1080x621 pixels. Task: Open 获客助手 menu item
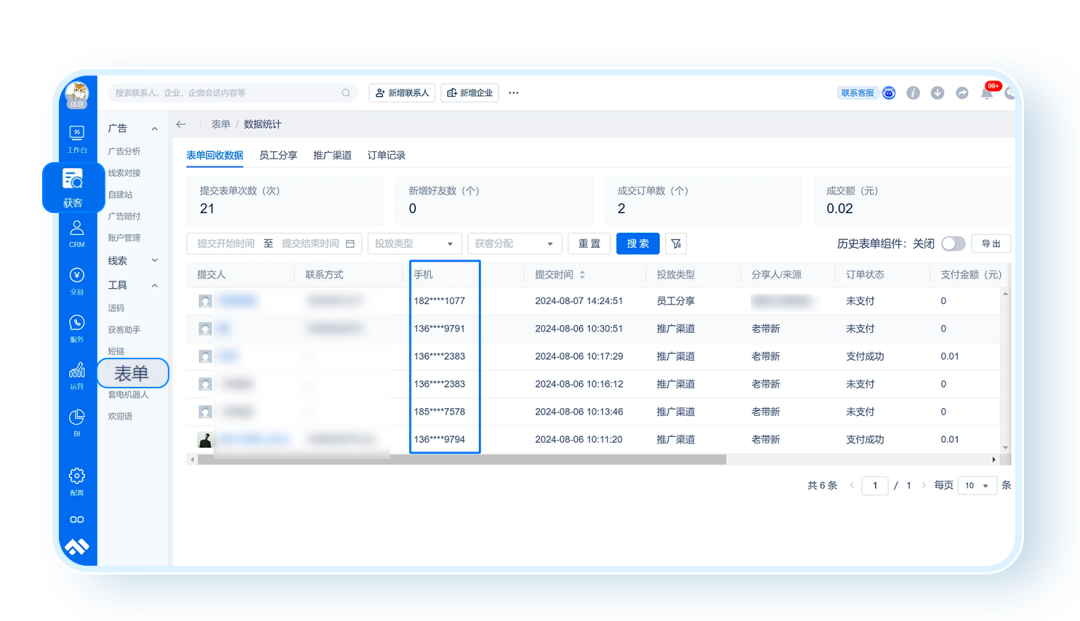124,330
